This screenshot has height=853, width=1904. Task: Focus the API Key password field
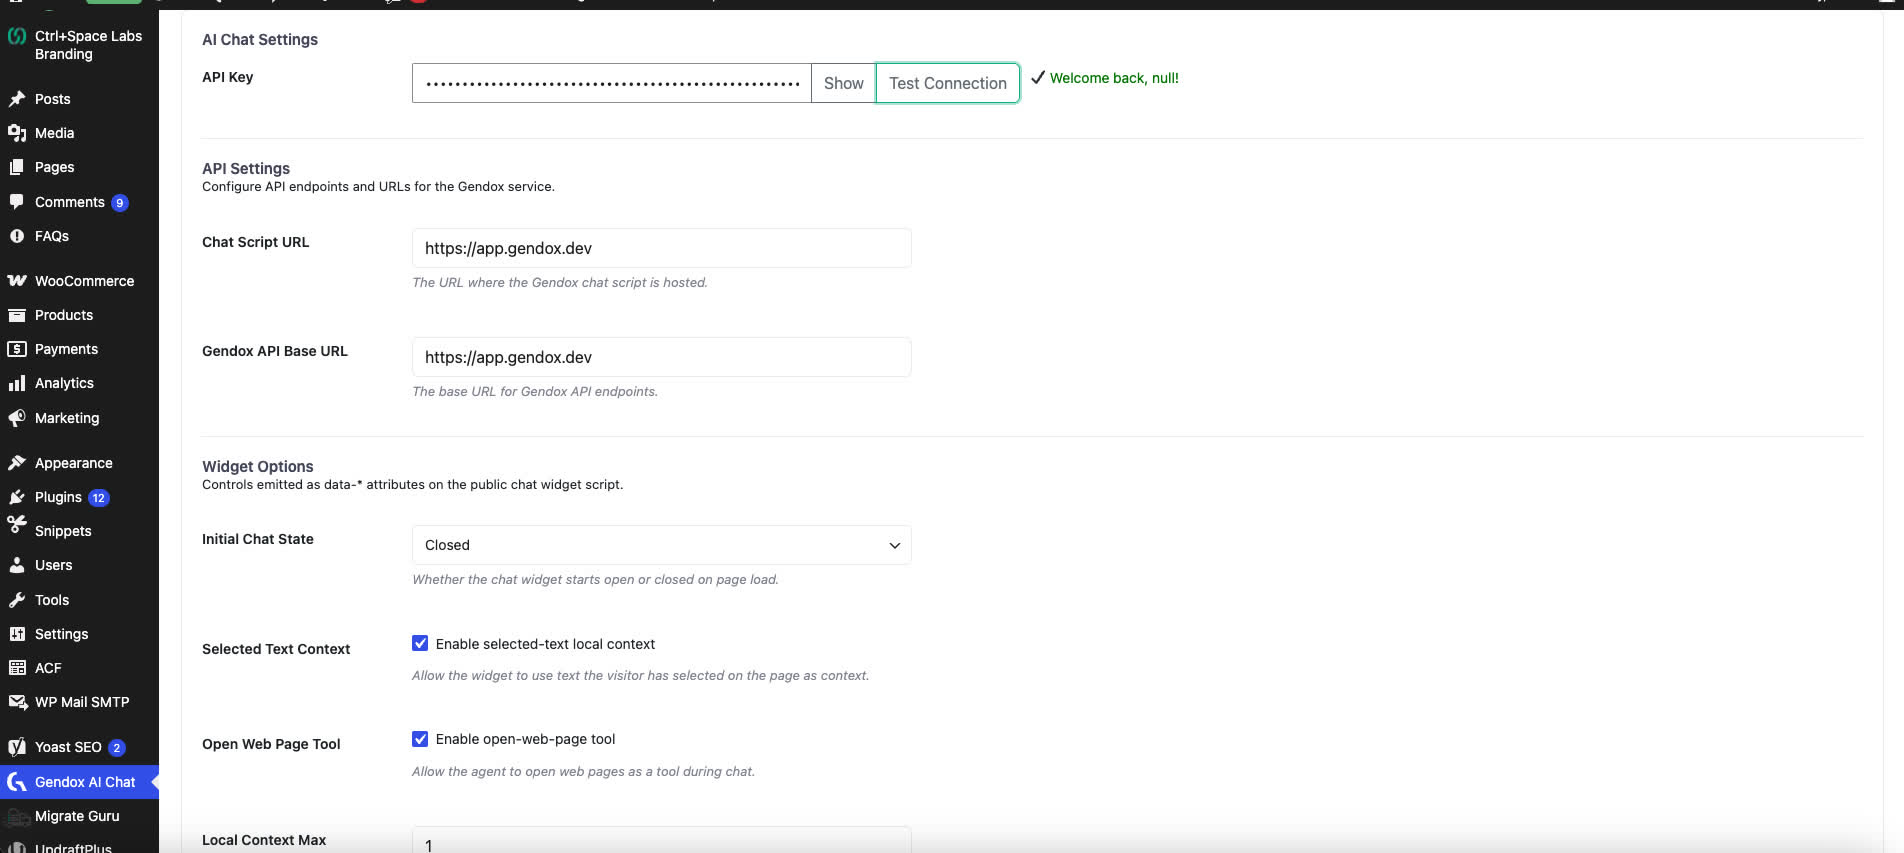(611, 83)
